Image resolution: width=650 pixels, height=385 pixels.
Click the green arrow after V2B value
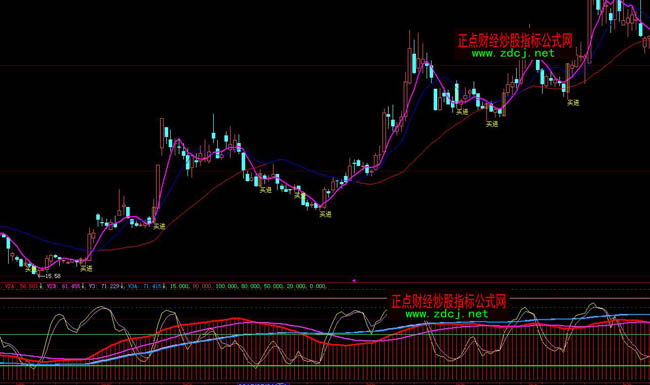(x=83, y=286)
